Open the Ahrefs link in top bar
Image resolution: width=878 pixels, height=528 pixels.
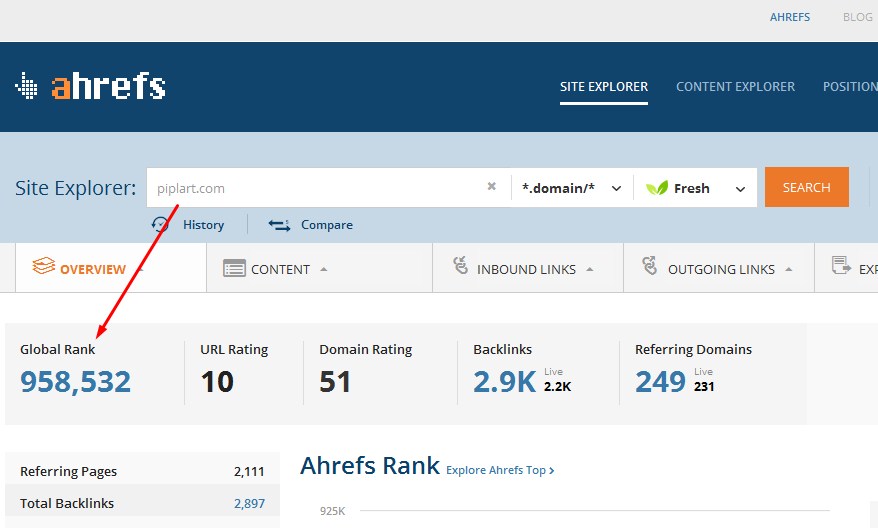pyautogui.click(x=790, y=17)
